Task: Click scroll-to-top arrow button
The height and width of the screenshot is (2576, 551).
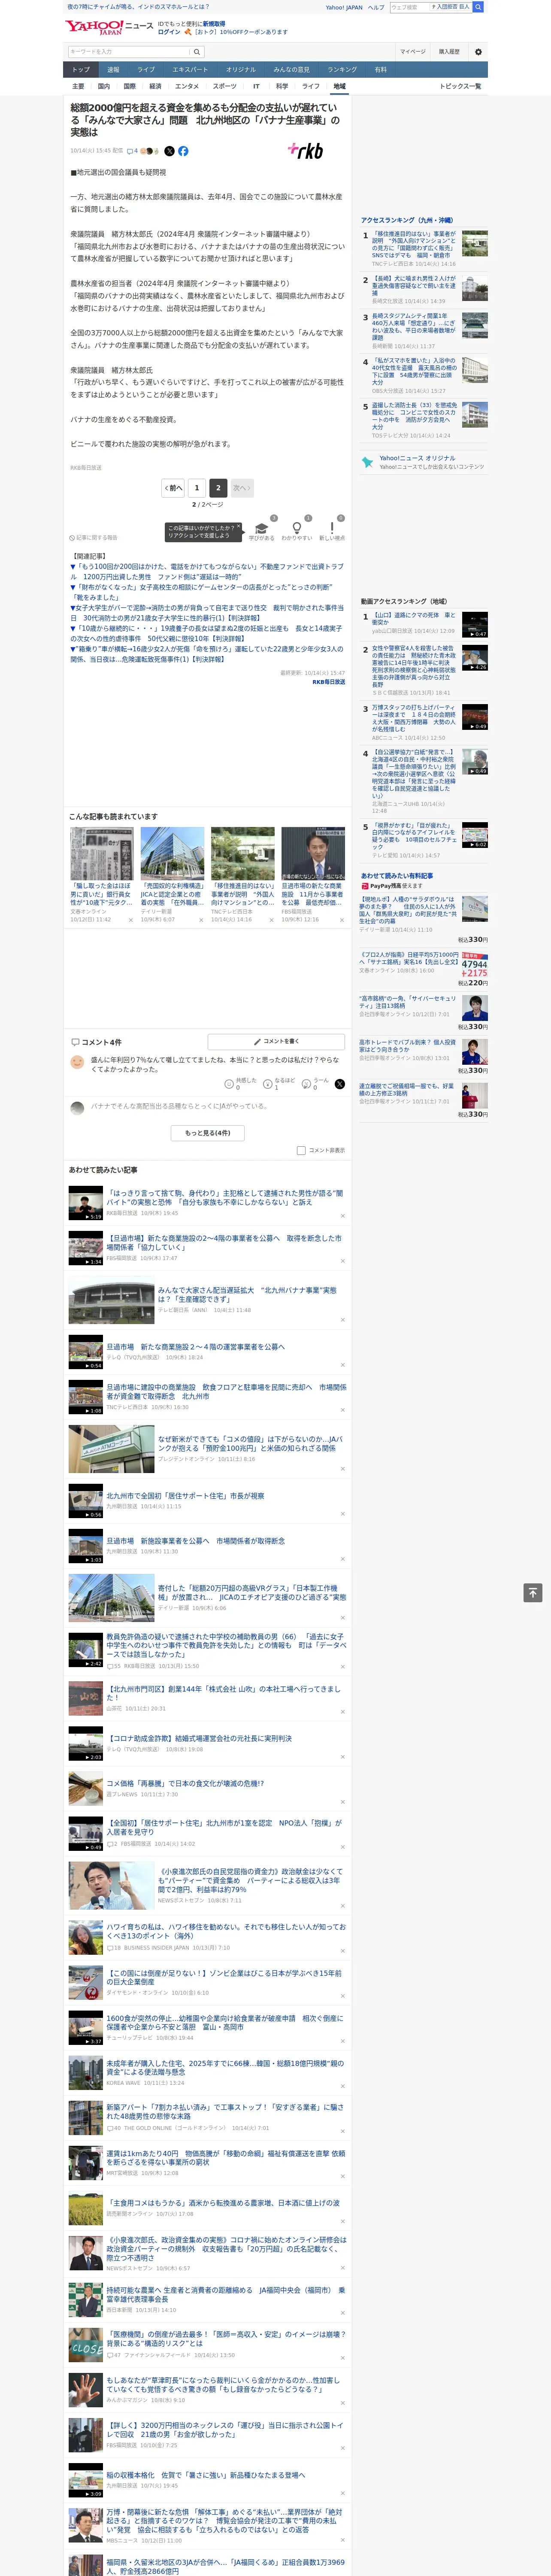Action: coord(533,1592)
